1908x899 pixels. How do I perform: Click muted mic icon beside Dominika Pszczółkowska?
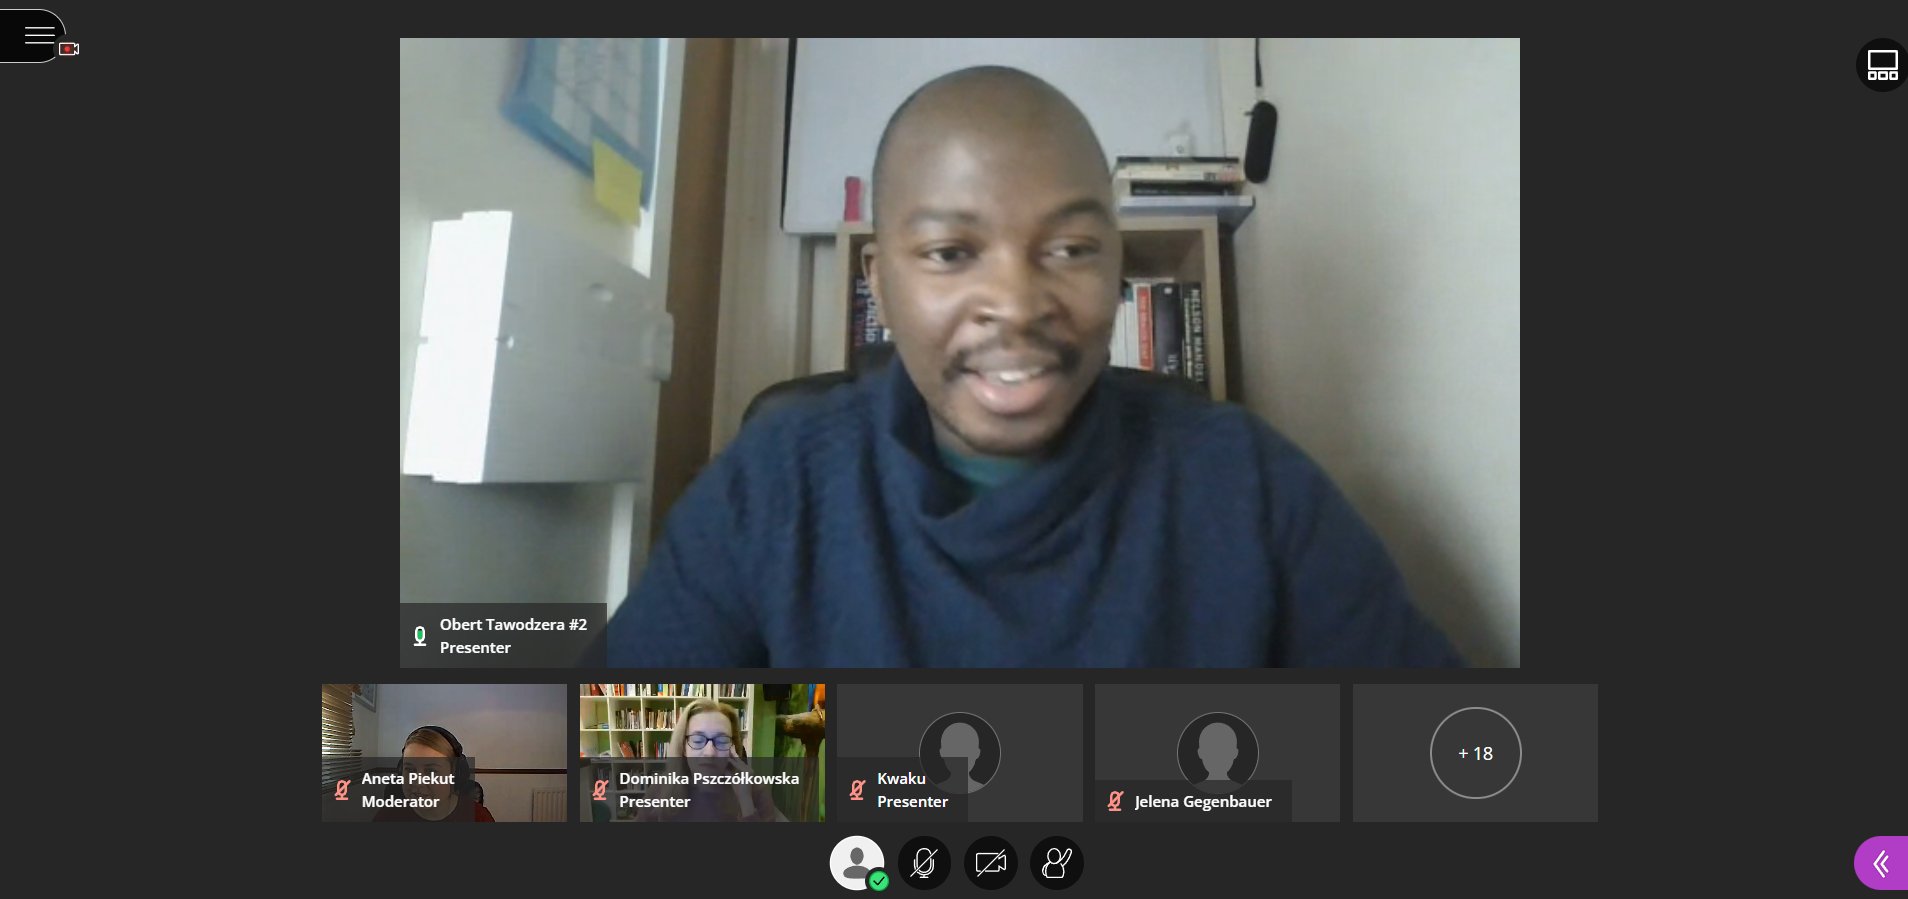[x=600, y=790]
